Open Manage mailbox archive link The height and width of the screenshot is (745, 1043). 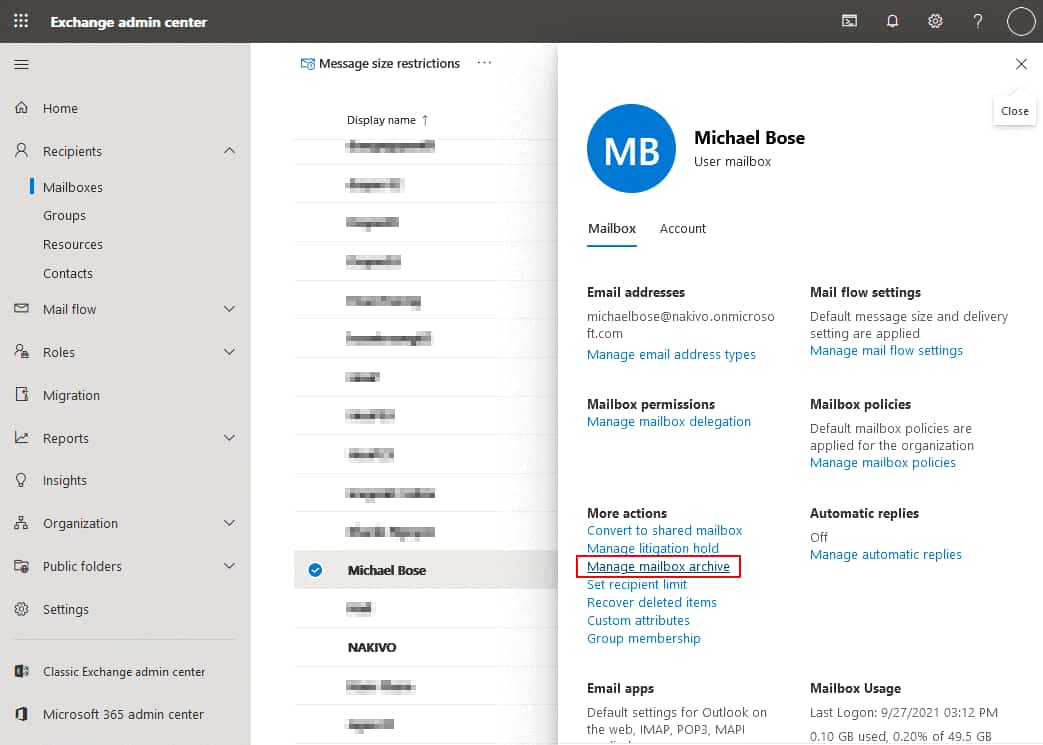[658, 566]
